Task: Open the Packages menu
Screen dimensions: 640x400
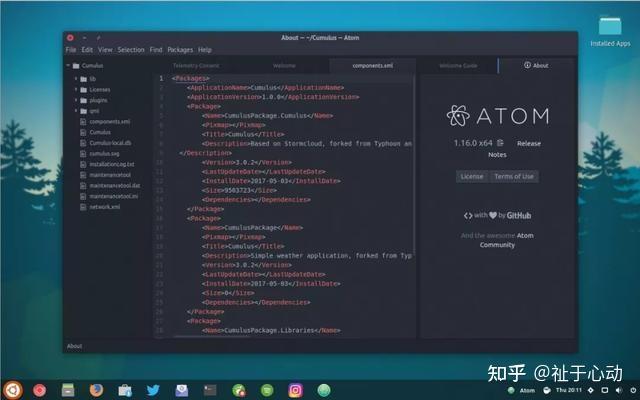Action: click(180, 50)
